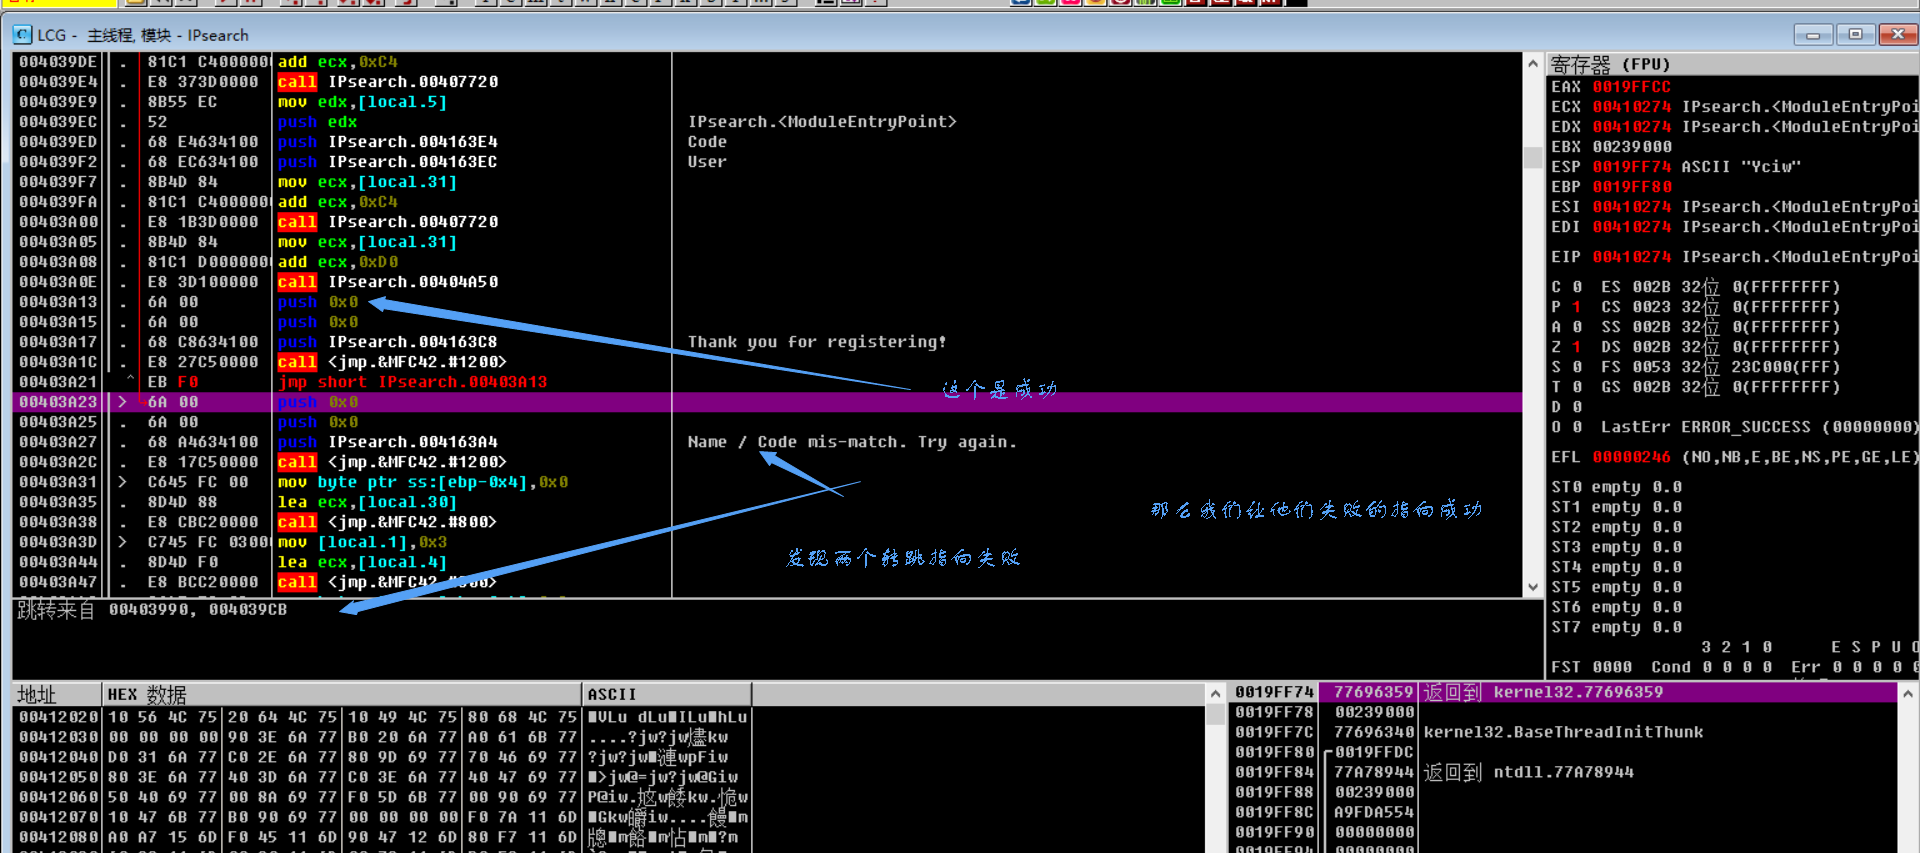This screenshot has width=1920, height=853.
Task: Click stack comment kernel32.BaseThreadInitThunk
Action: (x=1563, y=732)
